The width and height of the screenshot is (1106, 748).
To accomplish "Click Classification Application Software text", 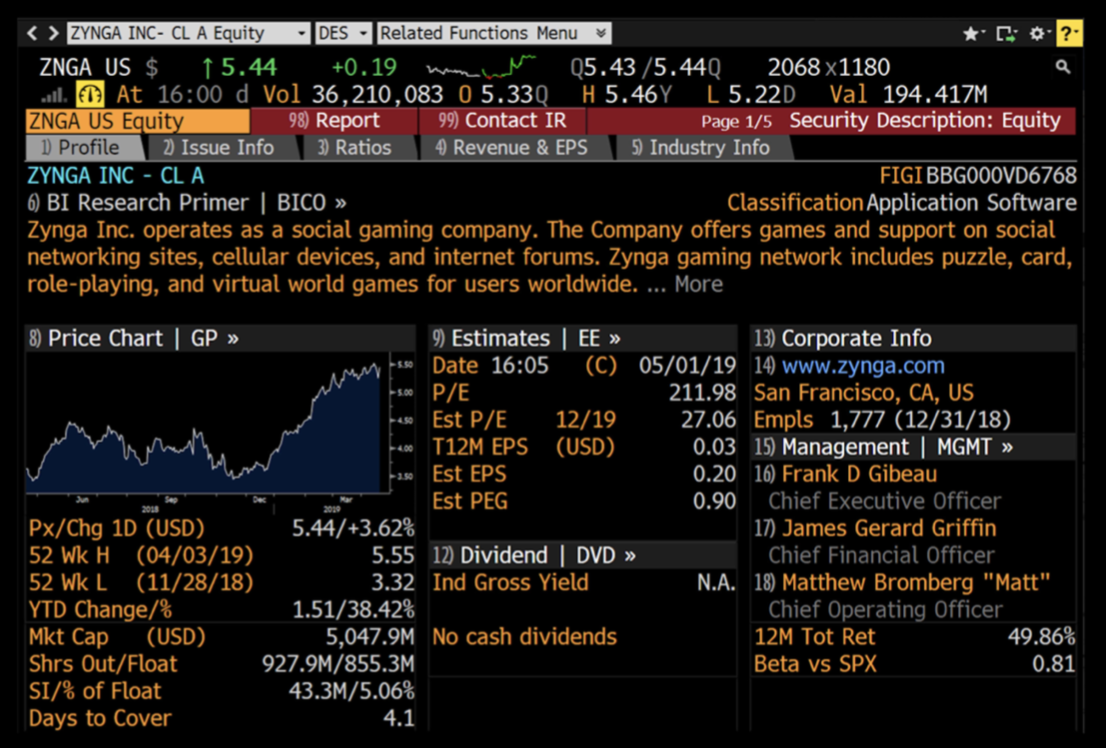I will 901,203.
